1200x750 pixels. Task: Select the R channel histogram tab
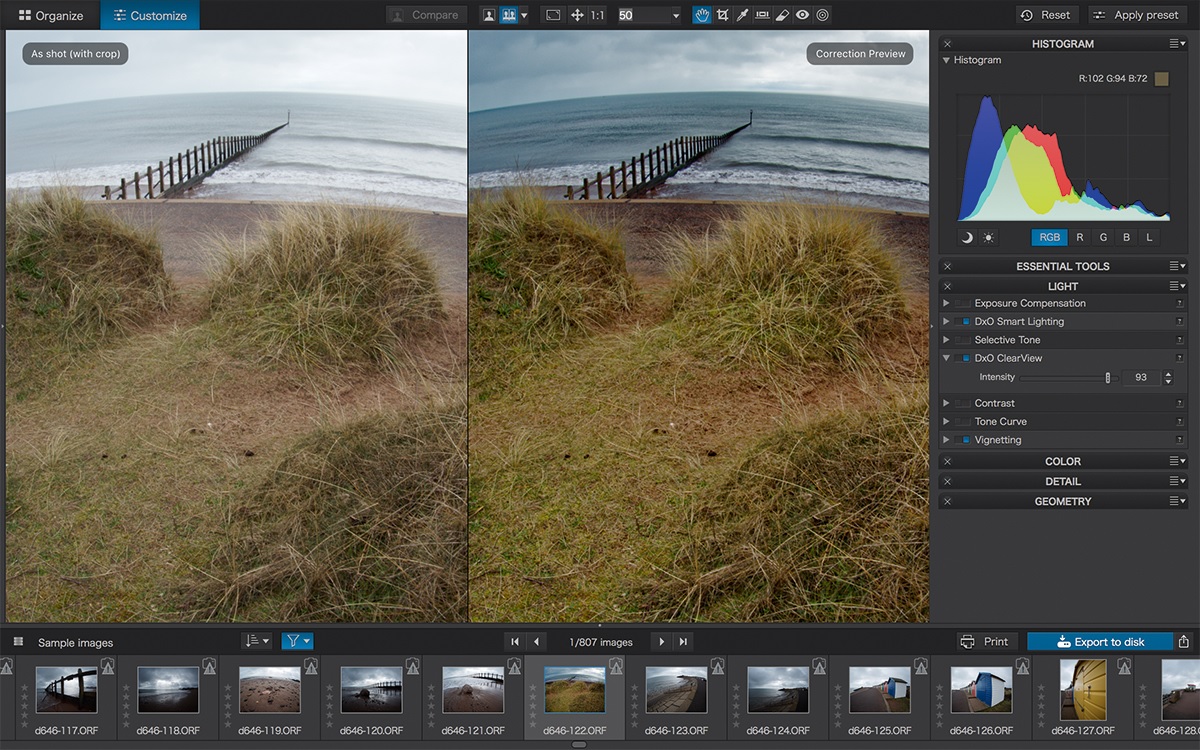click(1080, 237)
